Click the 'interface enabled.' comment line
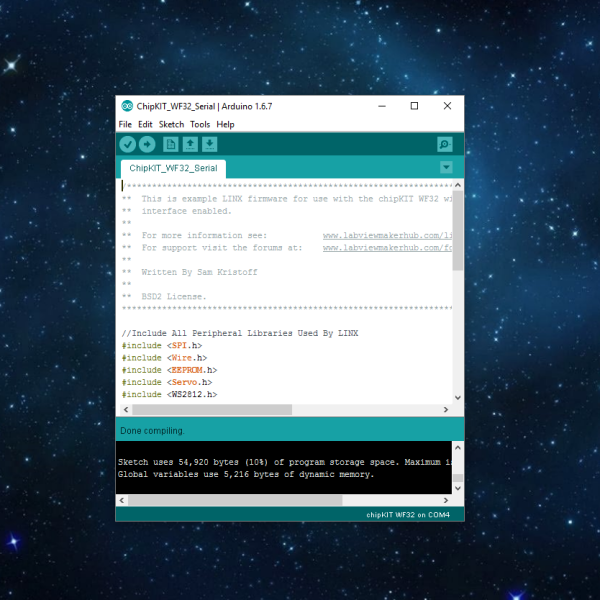Image resolution: width=600 pixels, height=600 pixels. pos(176,211)
